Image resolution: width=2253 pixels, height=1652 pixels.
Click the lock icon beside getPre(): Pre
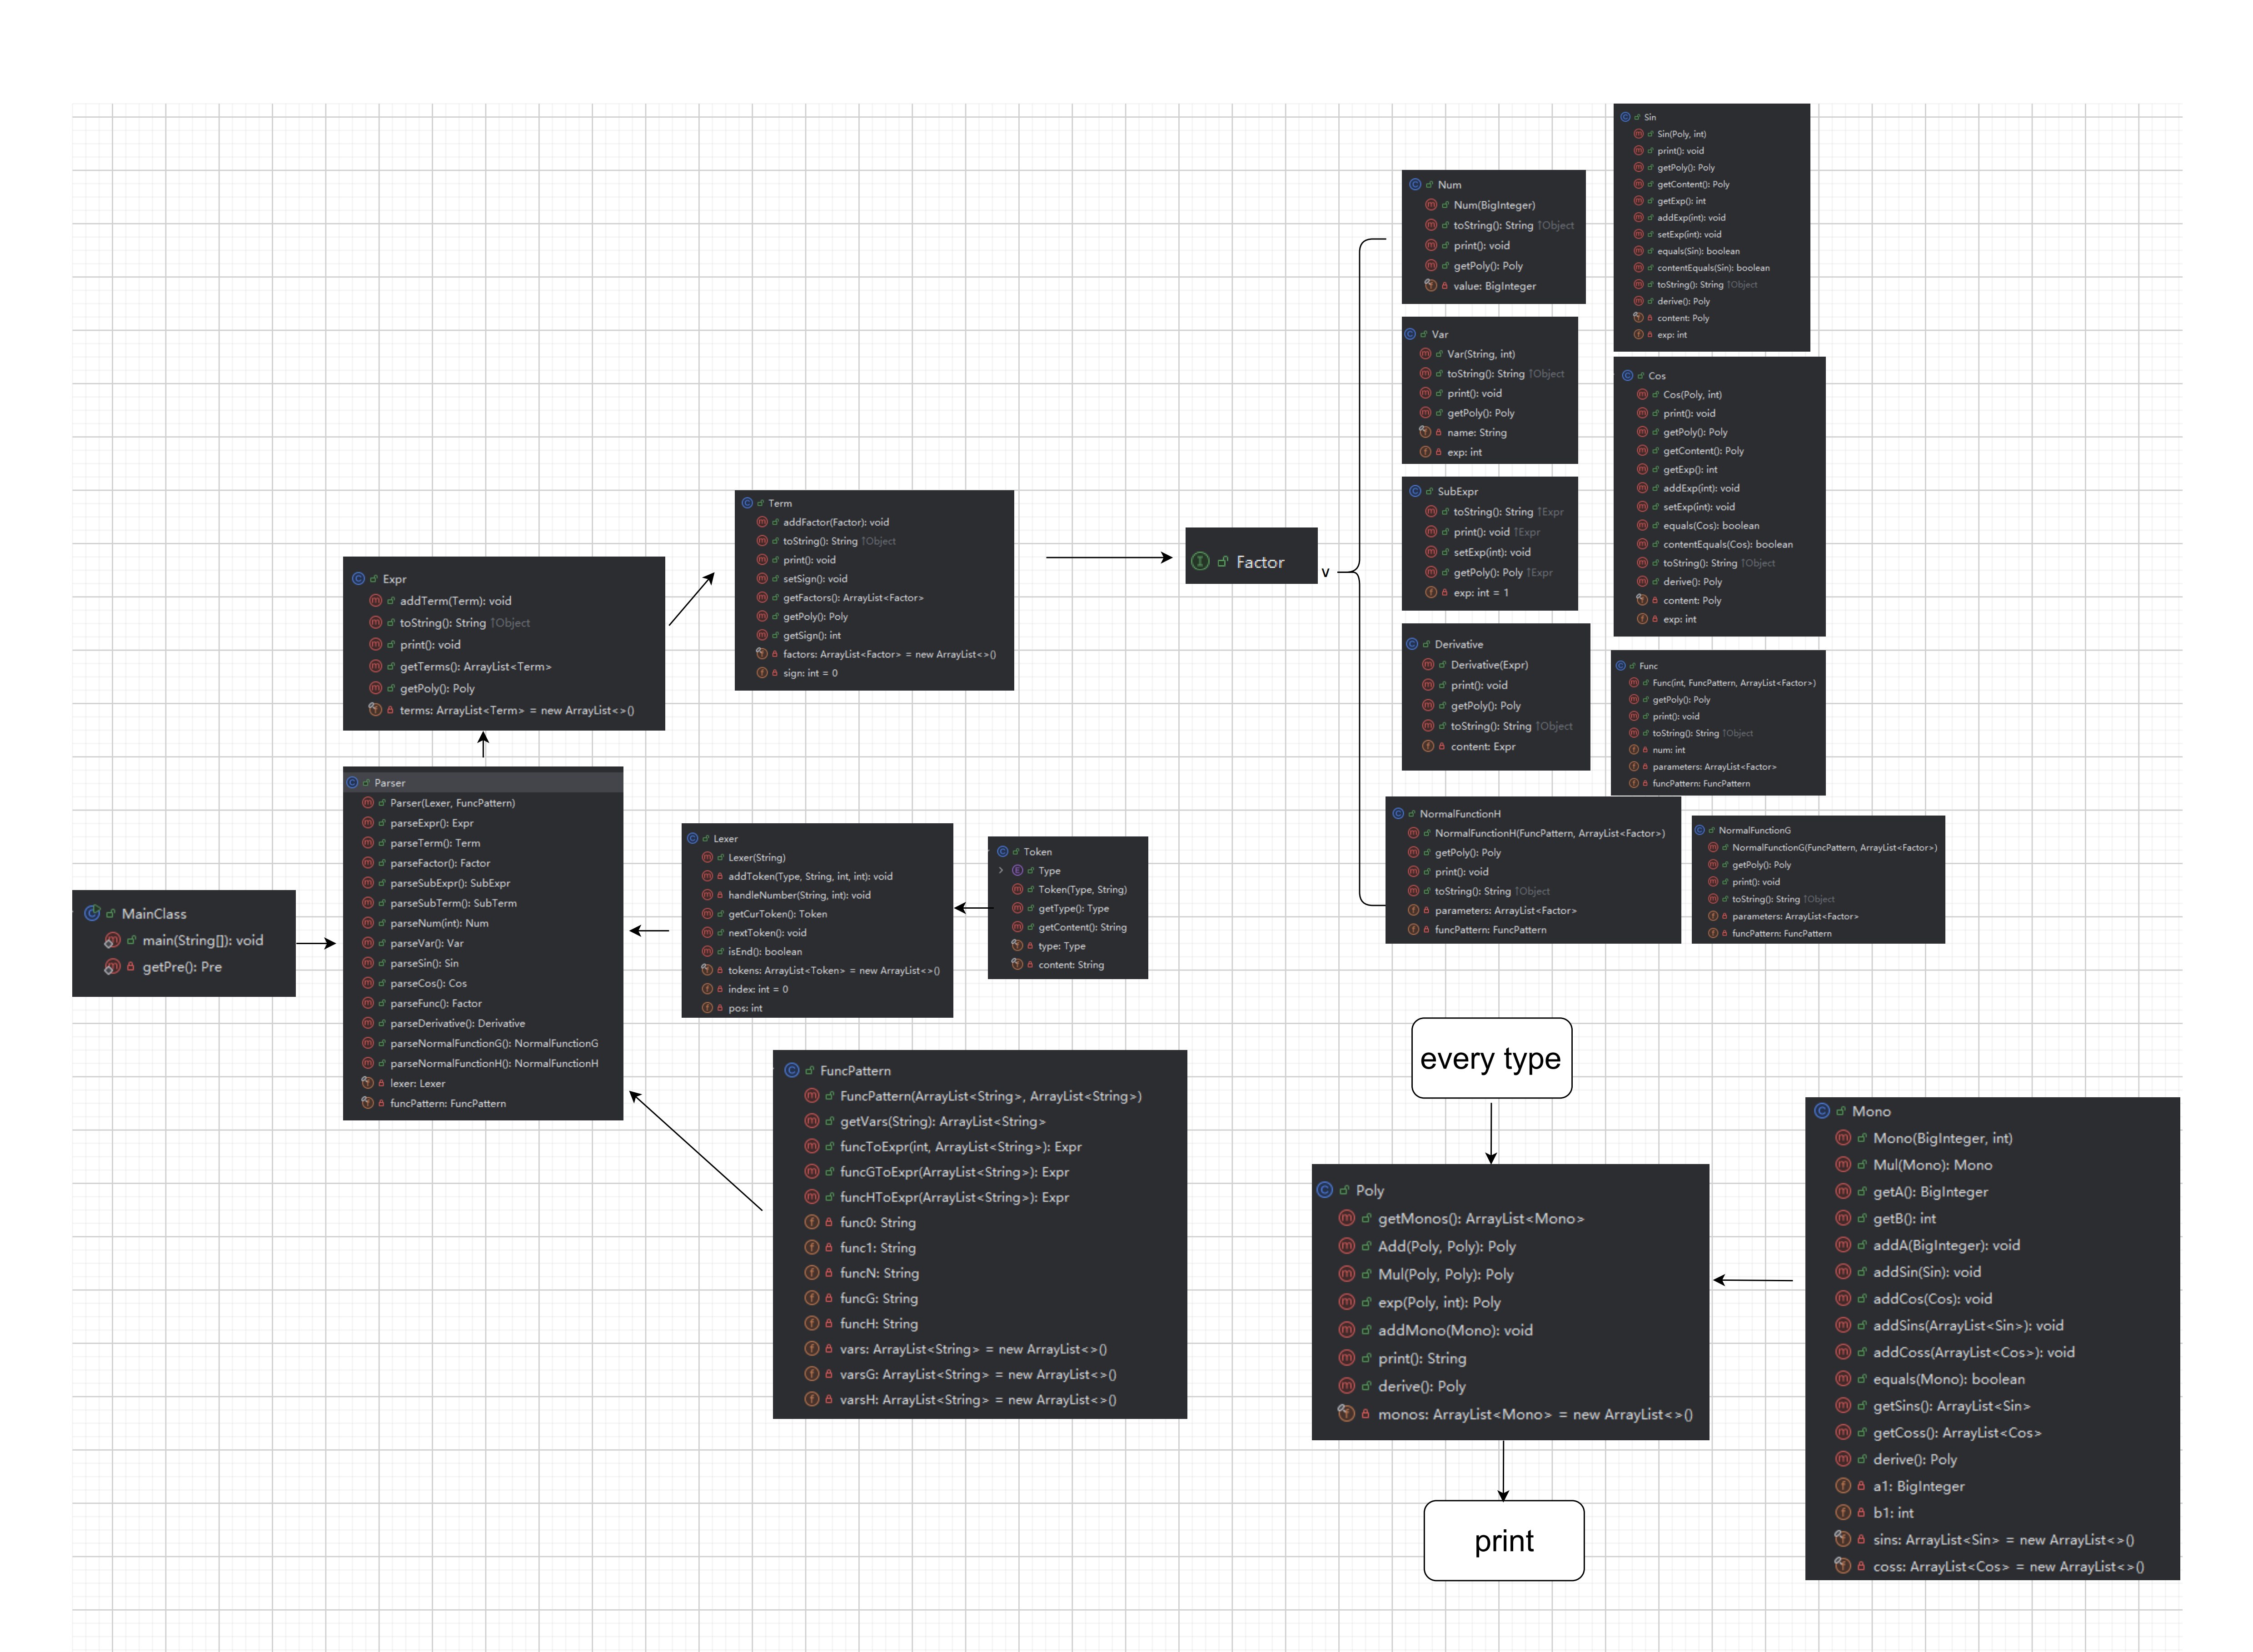tap(130, 966)
